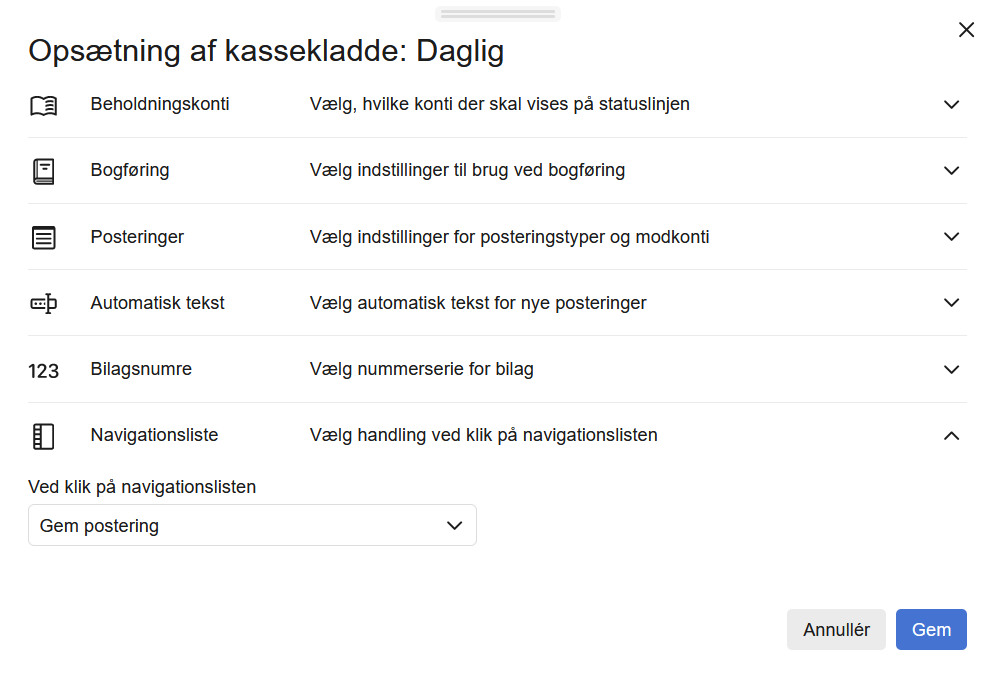Viewport: 994px width, 677px height.
Task: Click the dialog drag handle at top
Action: coord(497,12)
